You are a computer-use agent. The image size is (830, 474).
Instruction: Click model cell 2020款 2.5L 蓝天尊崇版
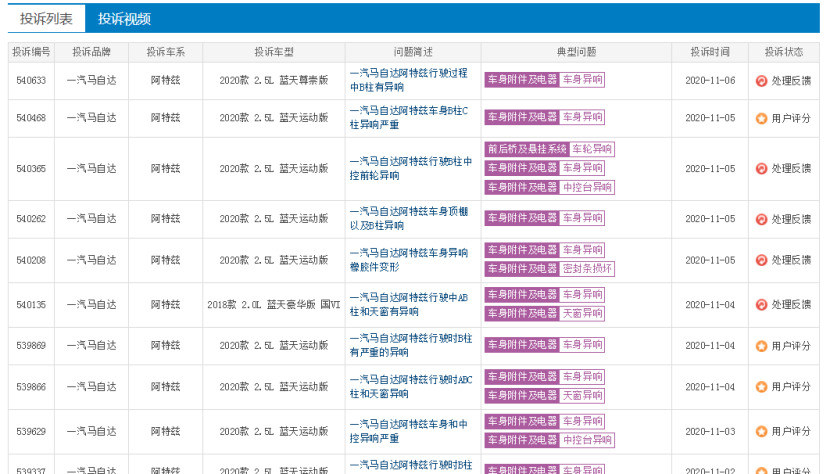click(x=274, y=81)
